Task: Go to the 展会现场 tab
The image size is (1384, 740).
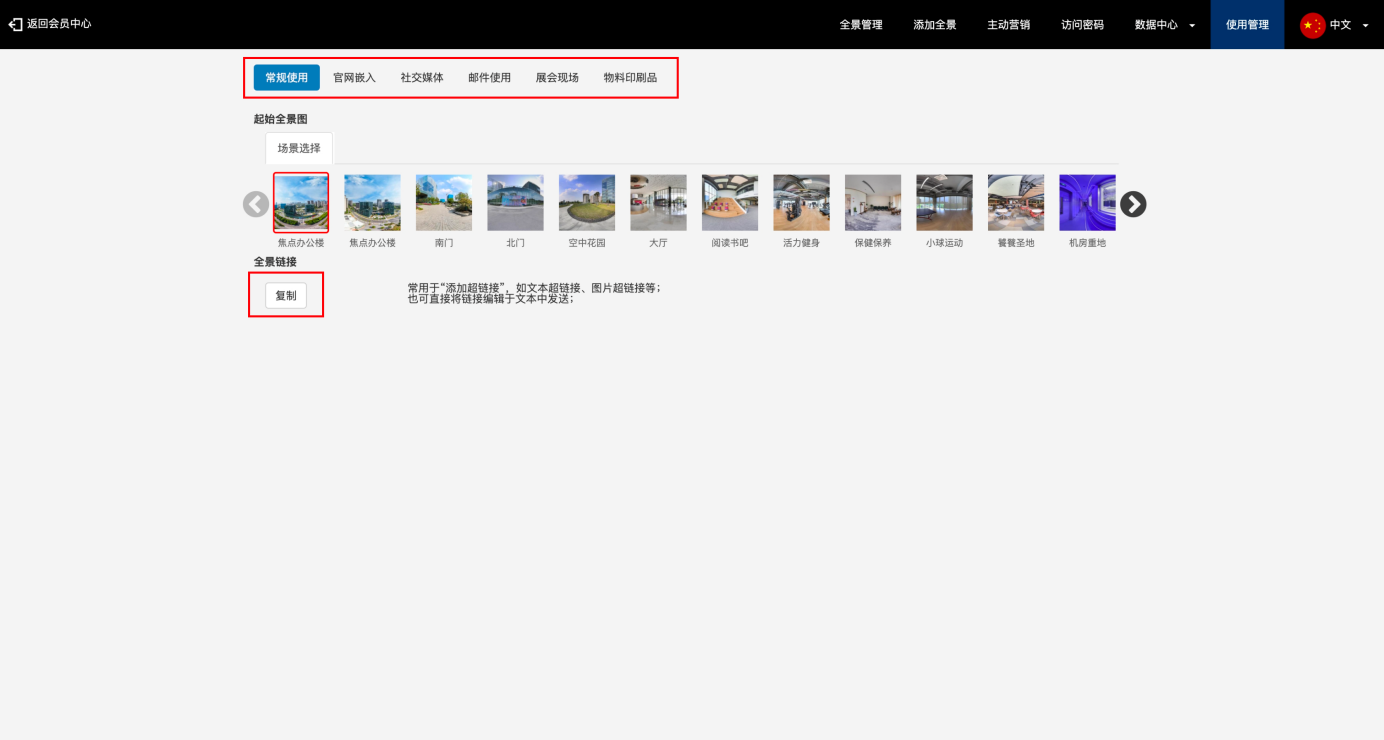Action: coord(557,78)
